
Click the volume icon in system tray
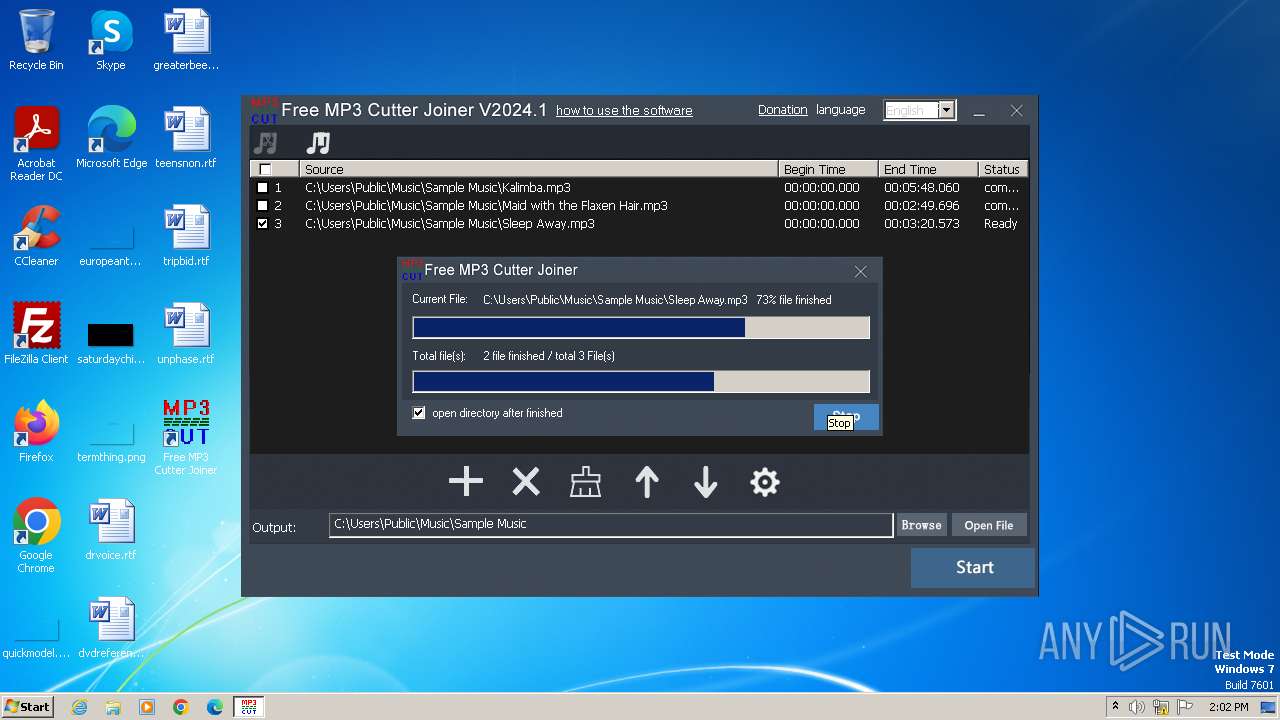1137,707
